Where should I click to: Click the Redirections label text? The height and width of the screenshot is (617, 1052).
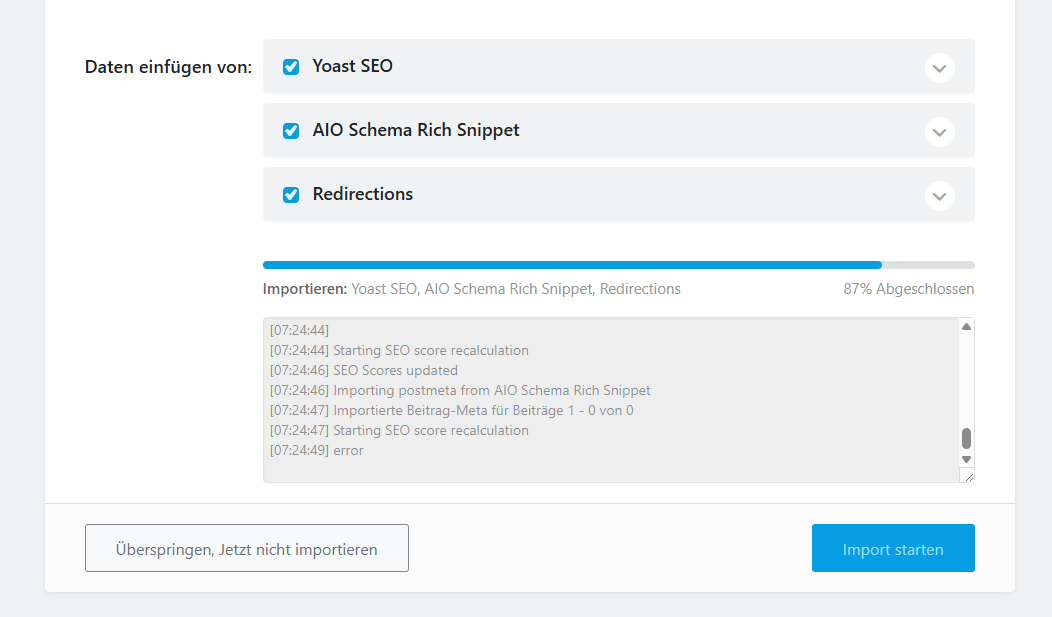(362, 194)
